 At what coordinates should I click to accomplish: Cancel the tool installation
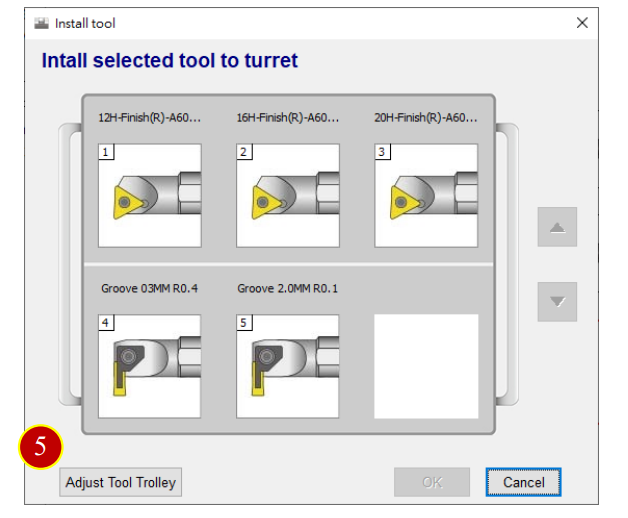pyautogui.click(x=523, y=482)
